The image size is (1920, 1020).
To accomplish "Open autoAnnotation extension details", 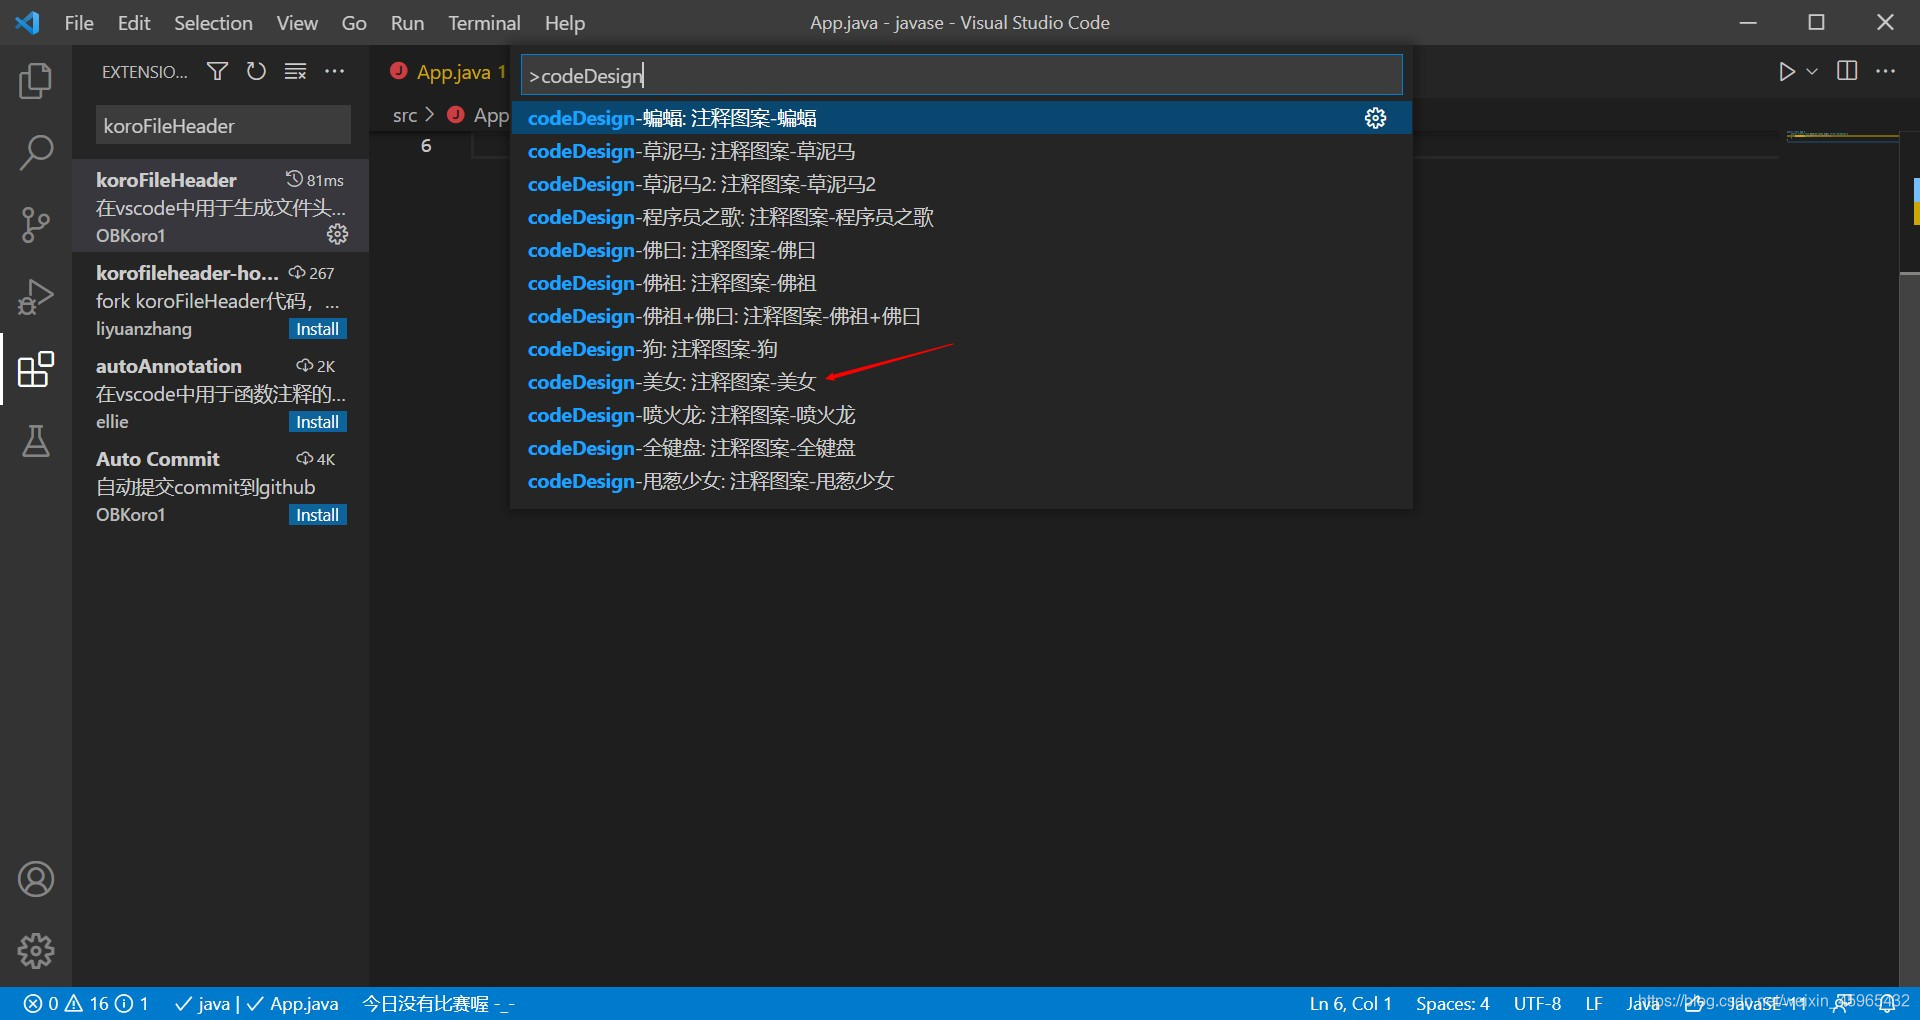I will coord(220,393).
